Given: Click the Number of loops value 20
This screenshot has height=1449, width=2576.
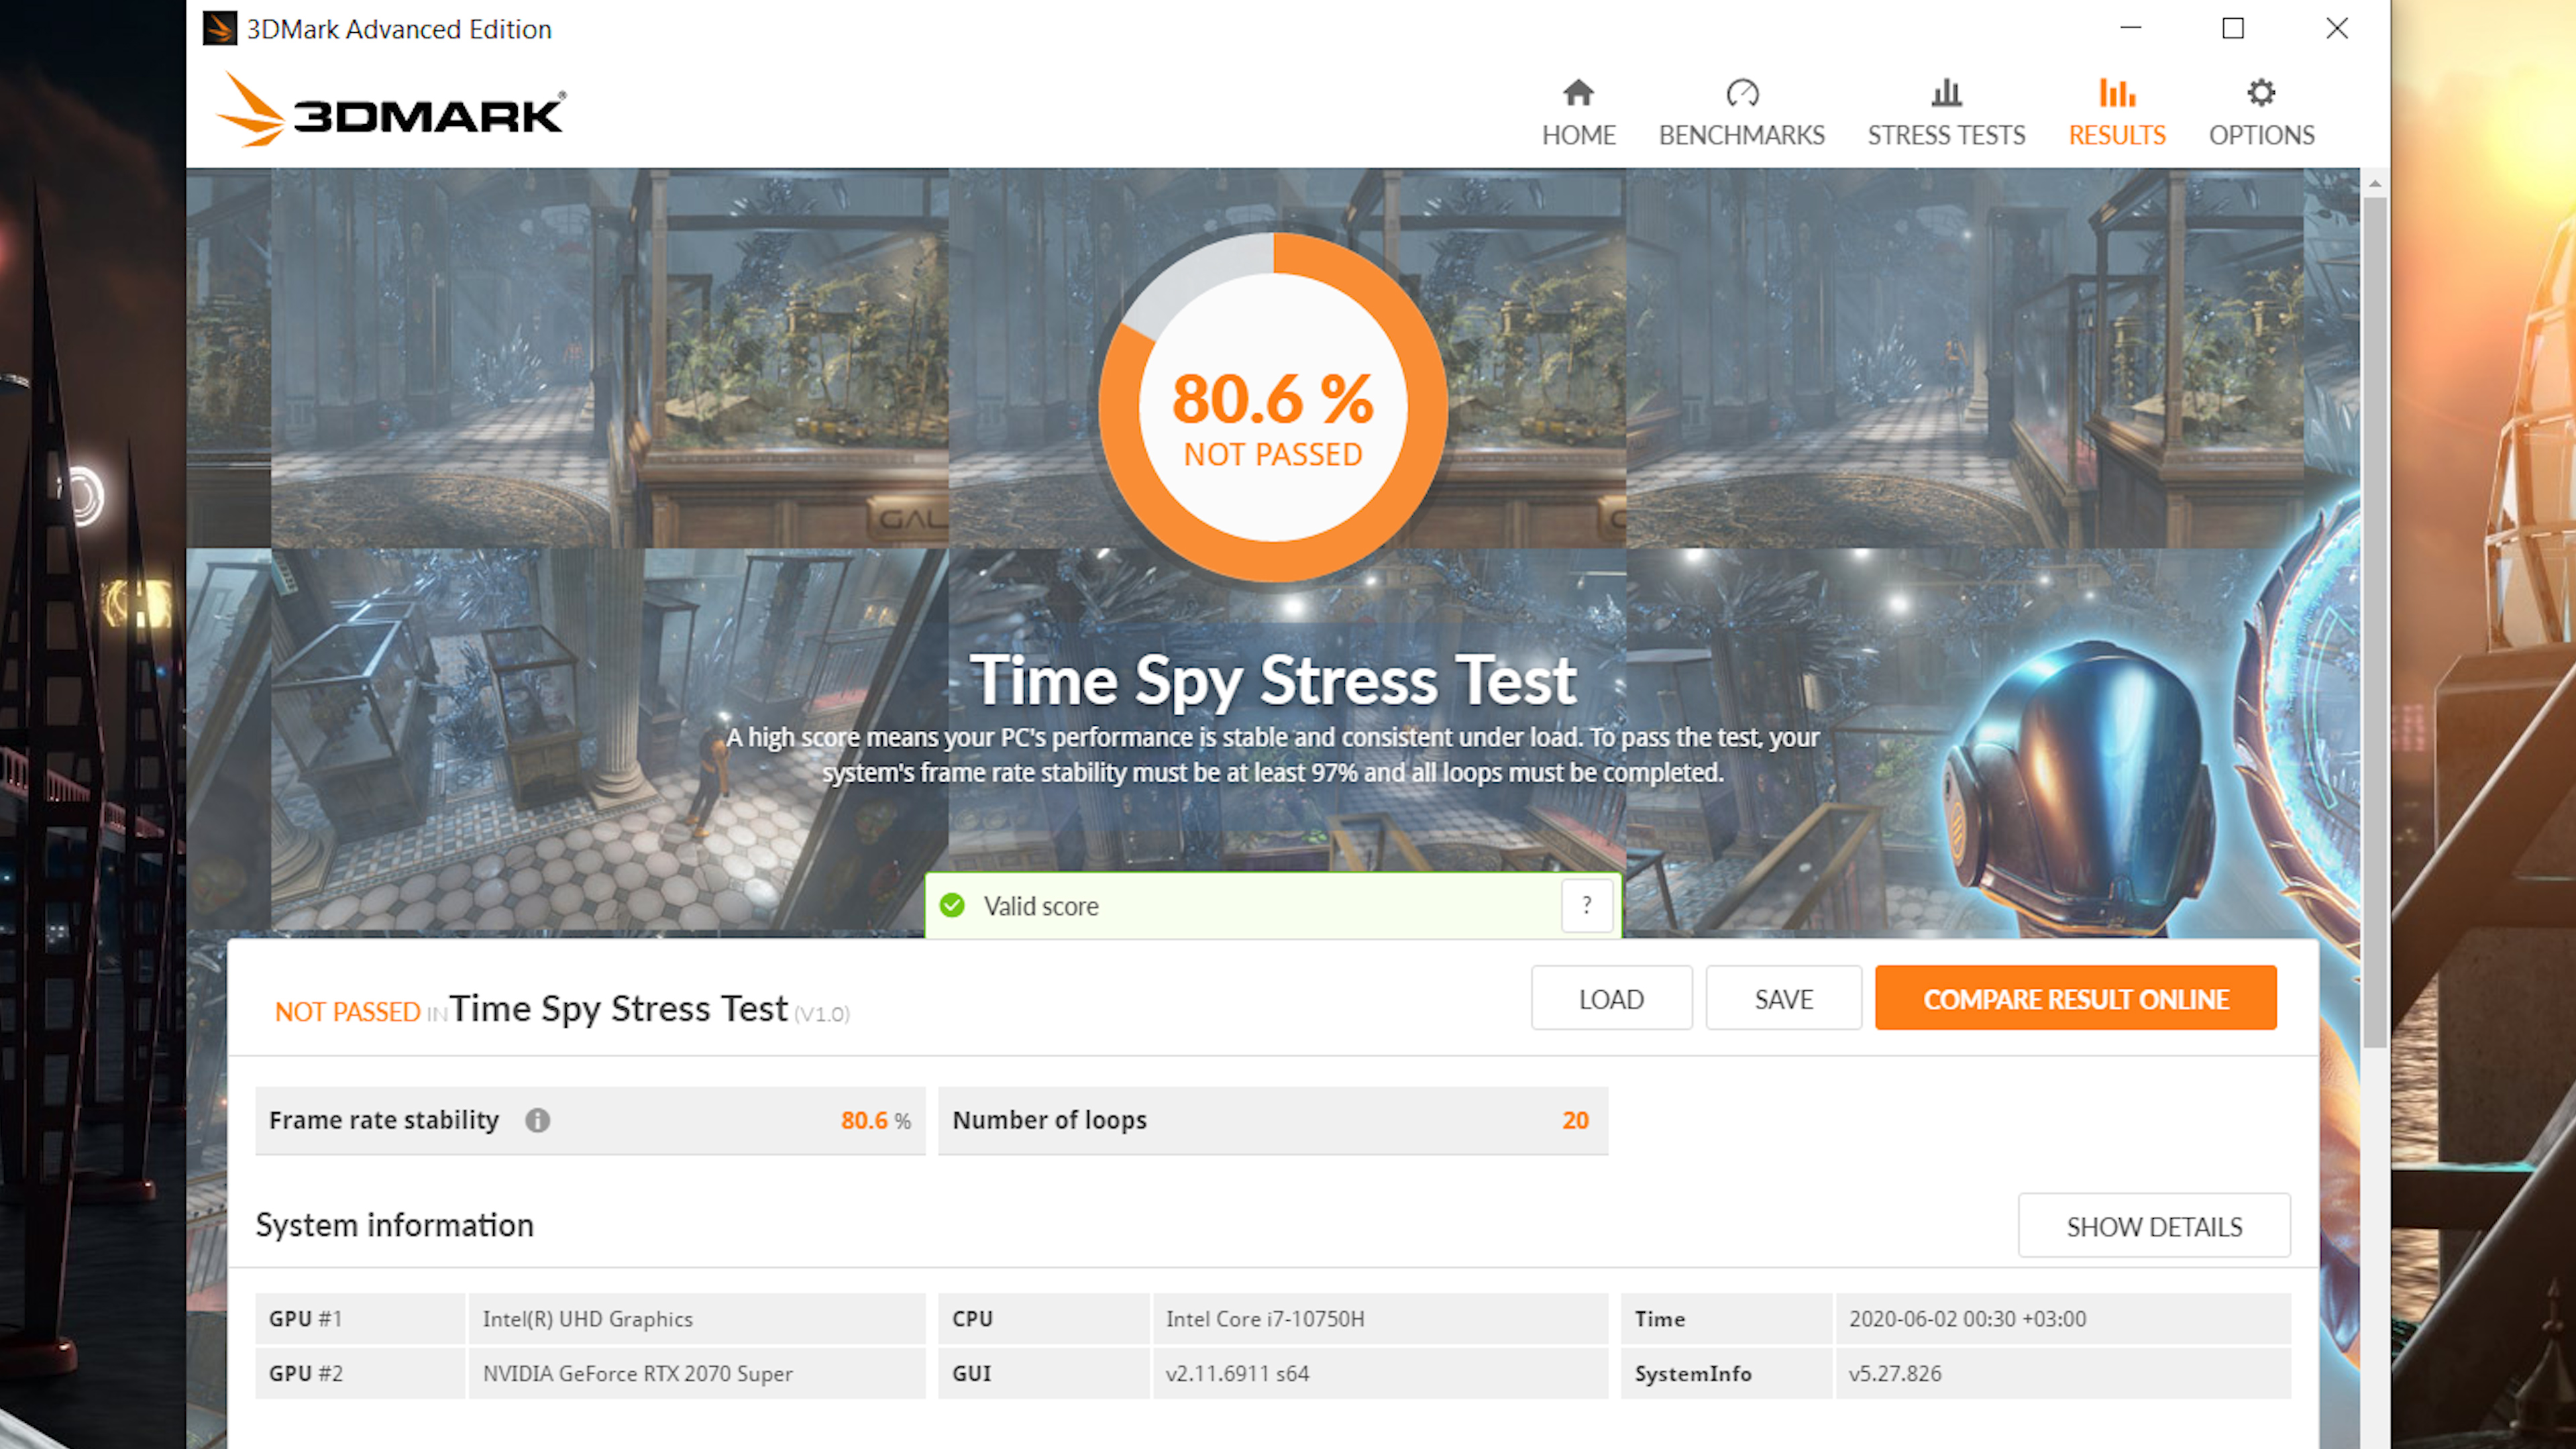Looking at the screenshot, I should 1575,1120.
